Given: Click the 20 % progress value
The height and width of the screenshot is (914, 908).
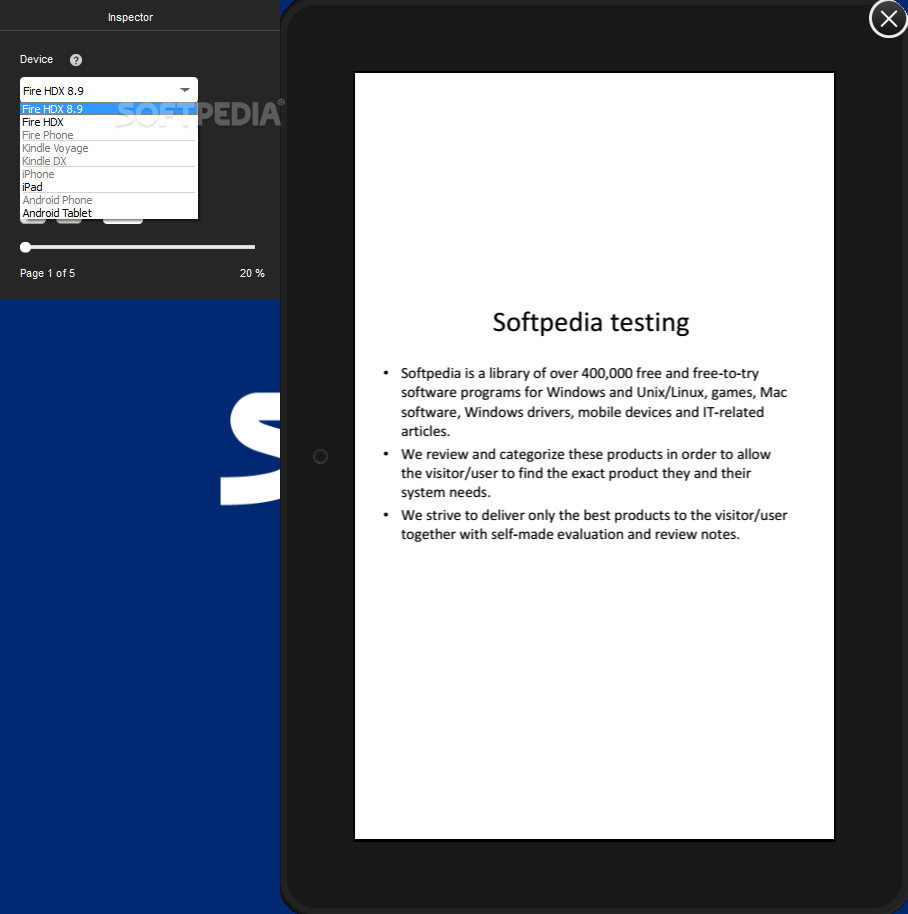Looking at the screenshot, I should (x=252, y=273).
